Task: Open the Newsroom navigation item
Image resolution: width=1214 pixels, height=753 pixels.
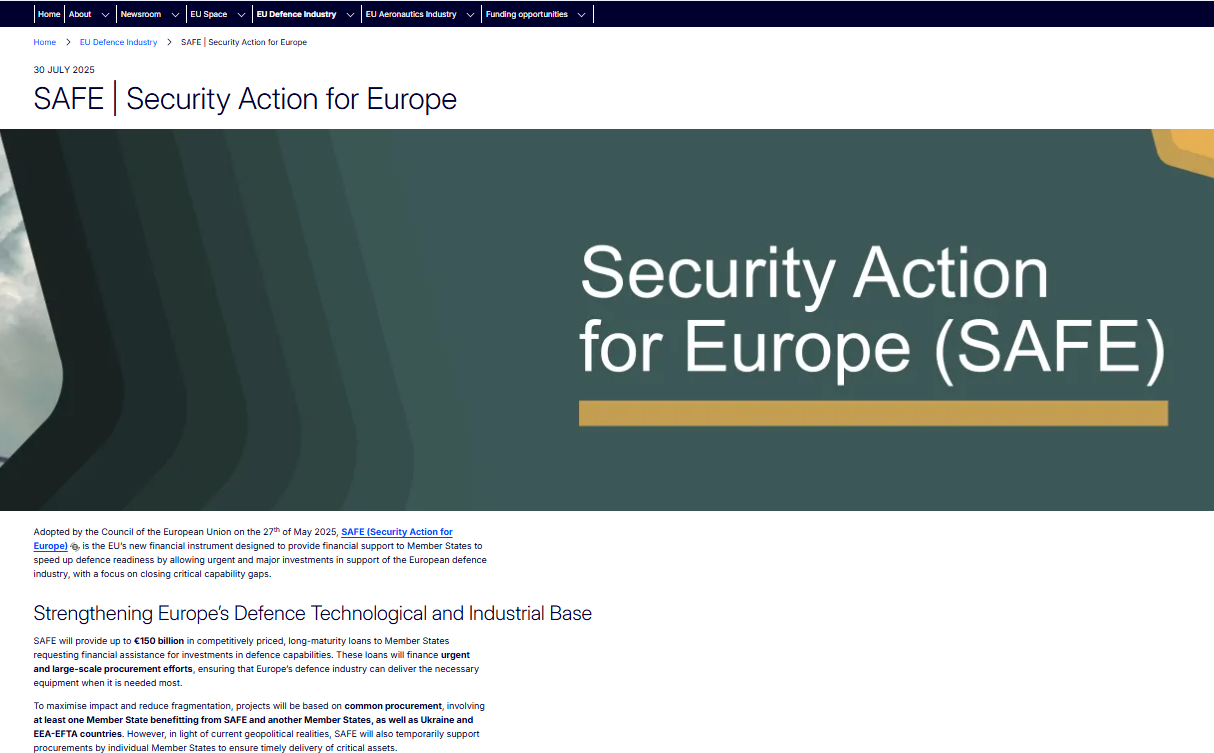Action: pyautogui.click(x=141, y=14)
